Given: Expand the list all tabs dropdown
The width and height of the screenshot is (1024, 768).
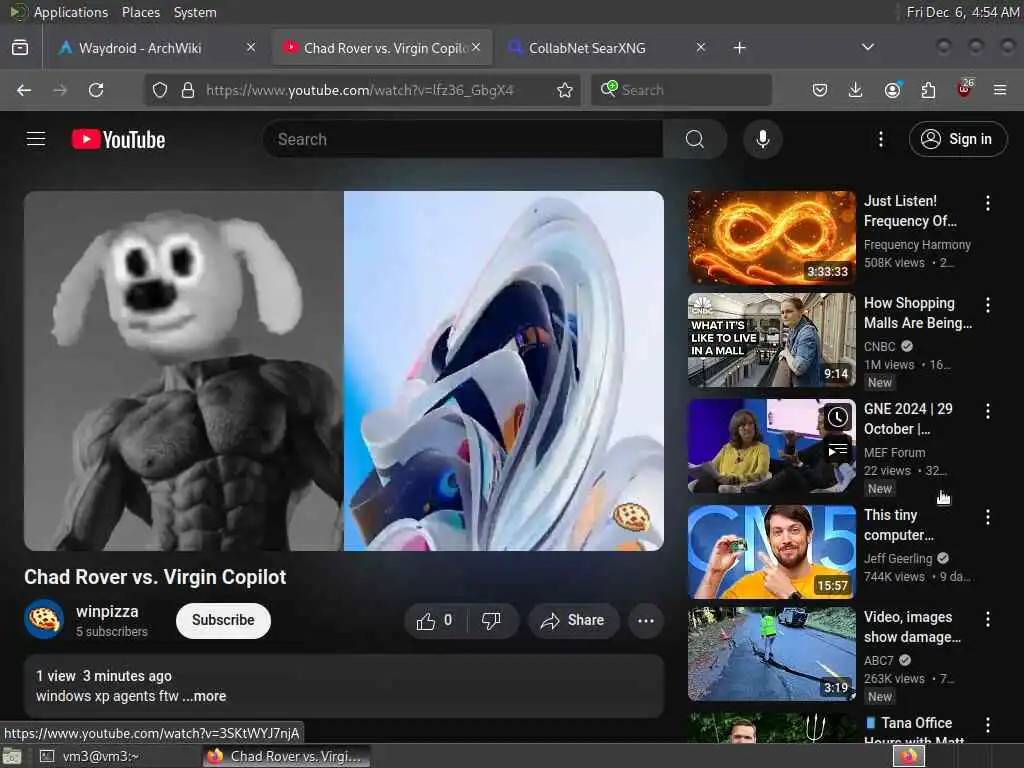Looking at the screenshot, I should [868, 47].
